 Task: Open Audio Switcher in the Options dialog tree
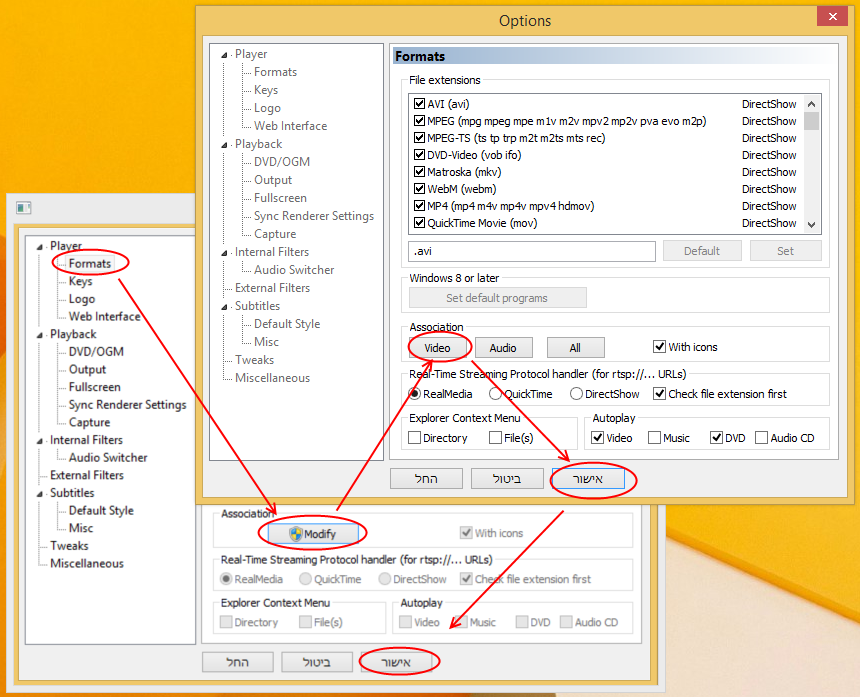coord(294,270)
